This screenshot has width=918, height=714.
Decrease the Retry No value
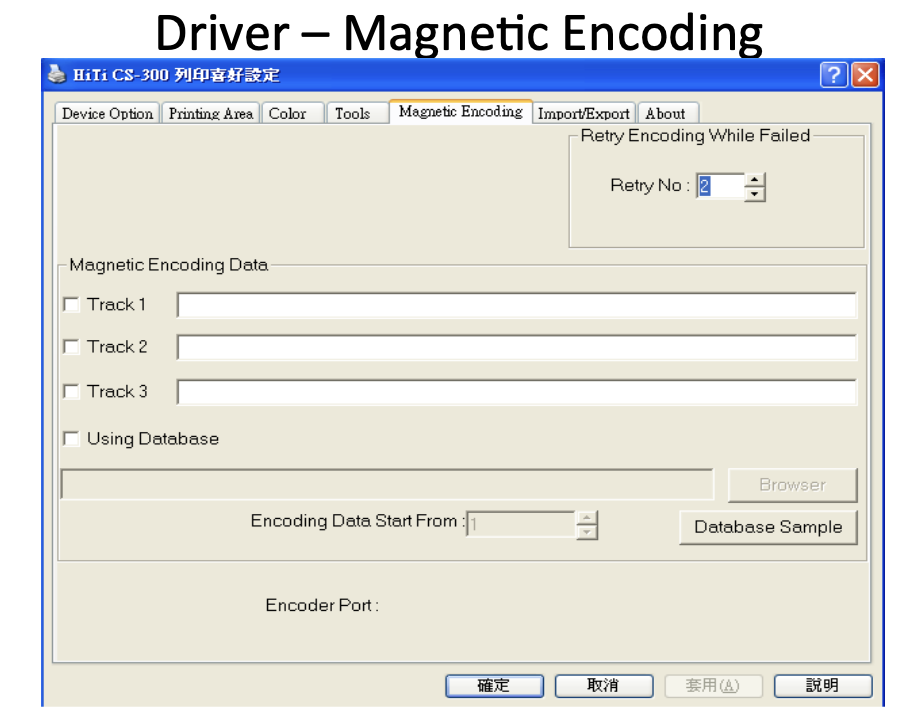tap(755, 194)
